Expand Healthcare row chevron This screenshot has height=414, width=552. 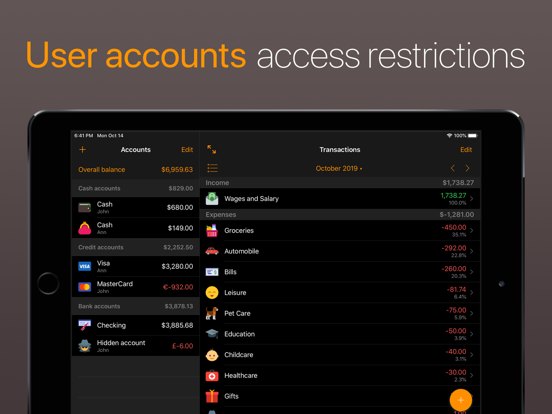pyautogui.click(x=472, y=376)
